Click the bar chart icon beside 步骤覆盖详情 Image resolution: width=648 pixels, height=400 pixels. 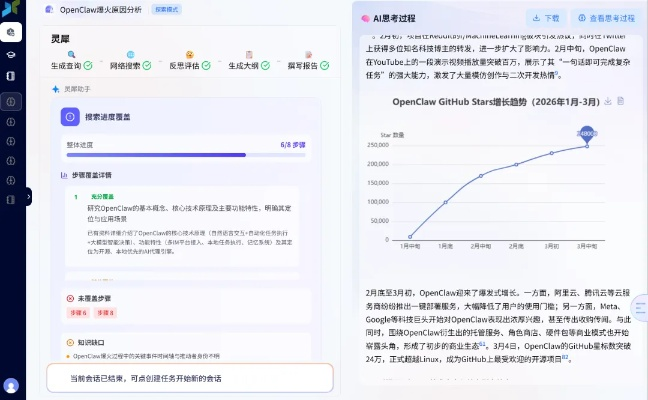coord(64,175)
